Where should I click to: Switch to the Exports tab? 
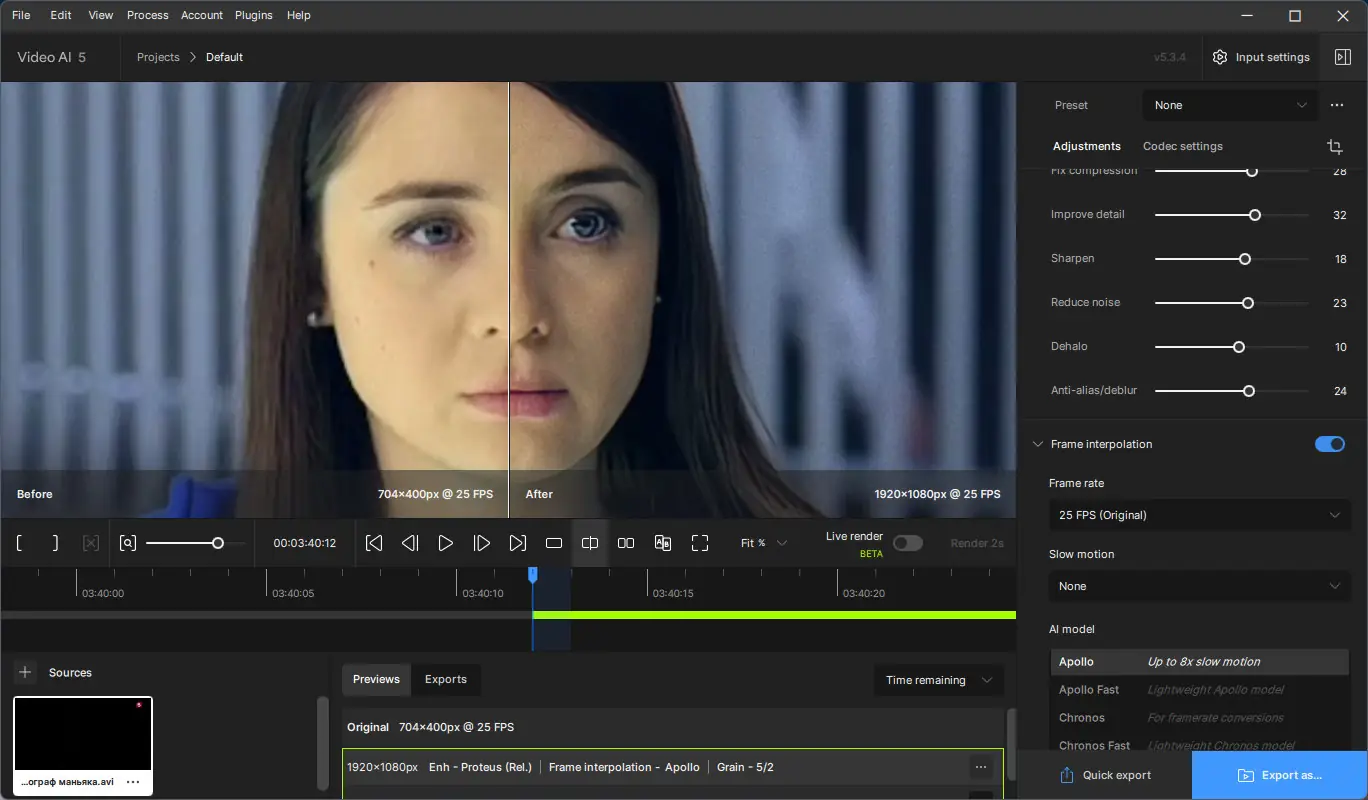[445, 679]
